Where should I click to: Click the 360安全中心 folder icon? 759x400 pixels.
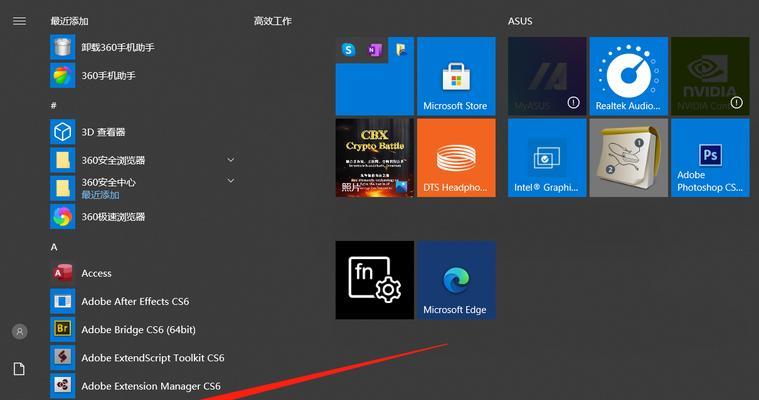[62, 188]
